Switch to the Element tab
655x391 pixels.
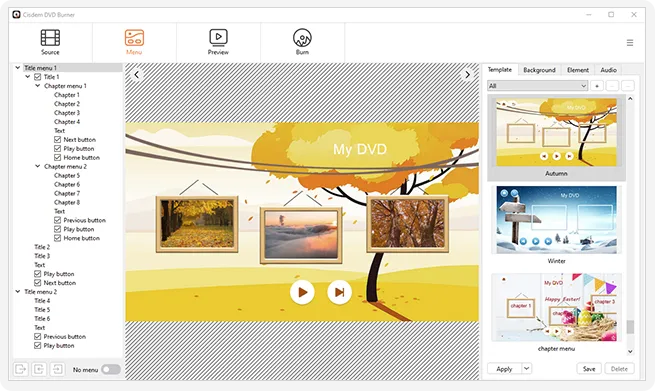578,70
